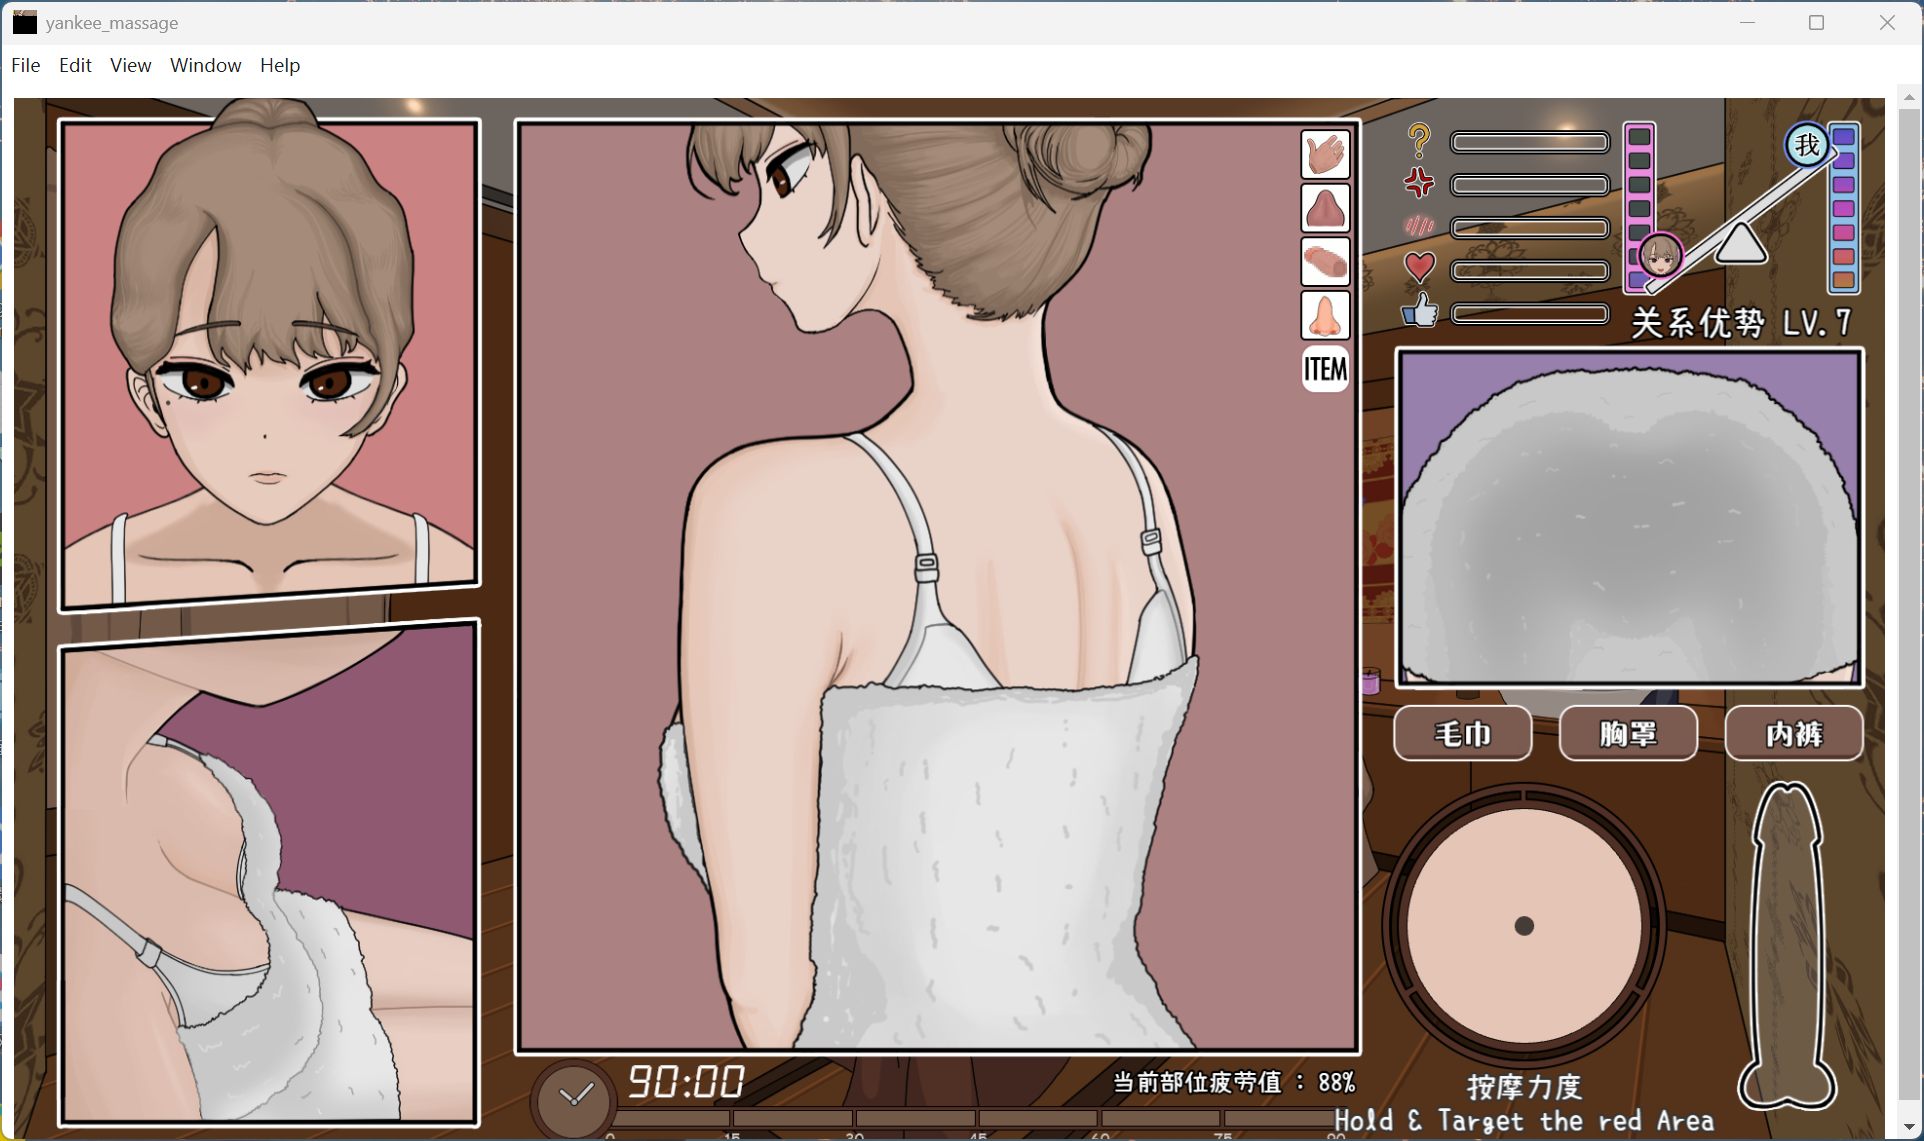Toggle the 内裤 (panties) clothing option

tap(1793, 733)
